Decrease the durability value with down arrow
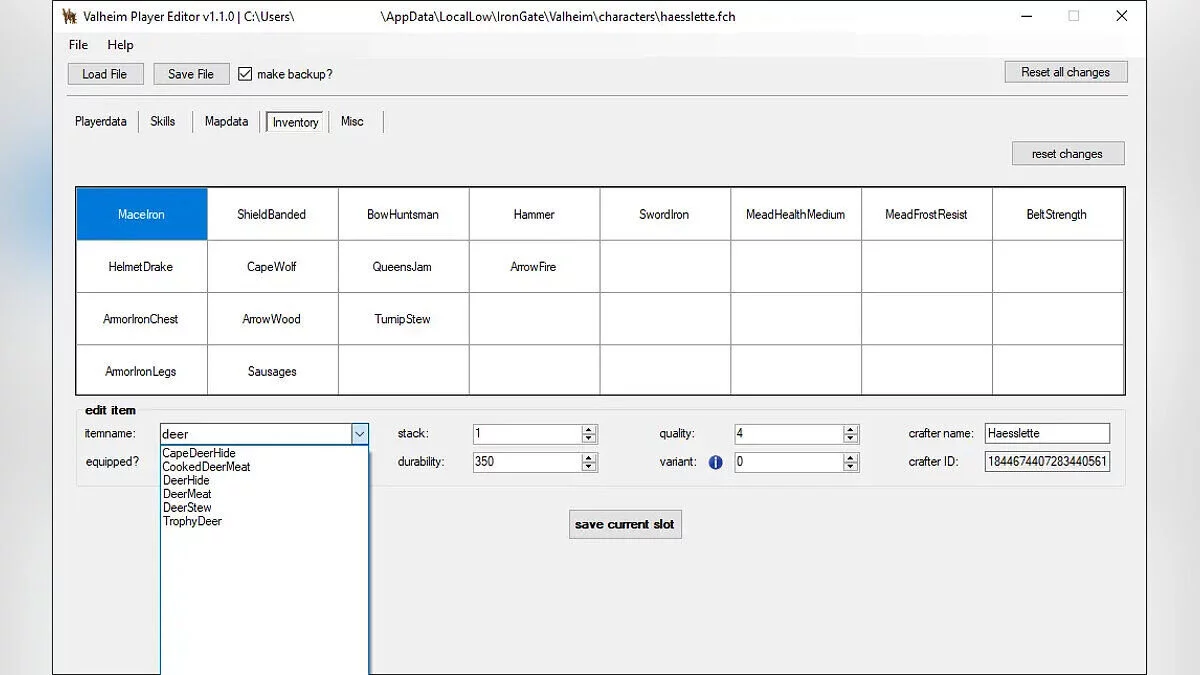The height and width of the screenshot is (675, 1200). click(589, 467)
